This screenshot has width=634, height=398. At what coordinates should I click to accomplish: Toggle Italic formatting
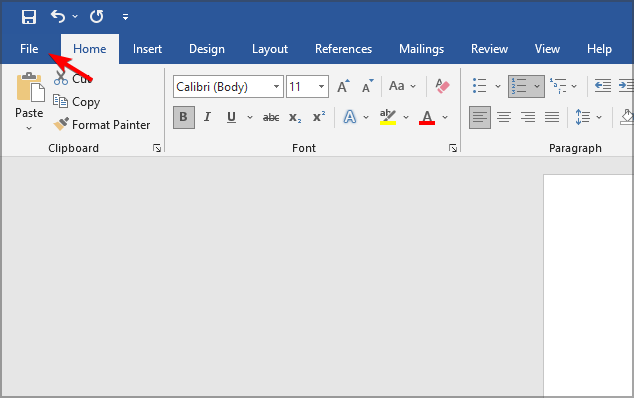207,117
